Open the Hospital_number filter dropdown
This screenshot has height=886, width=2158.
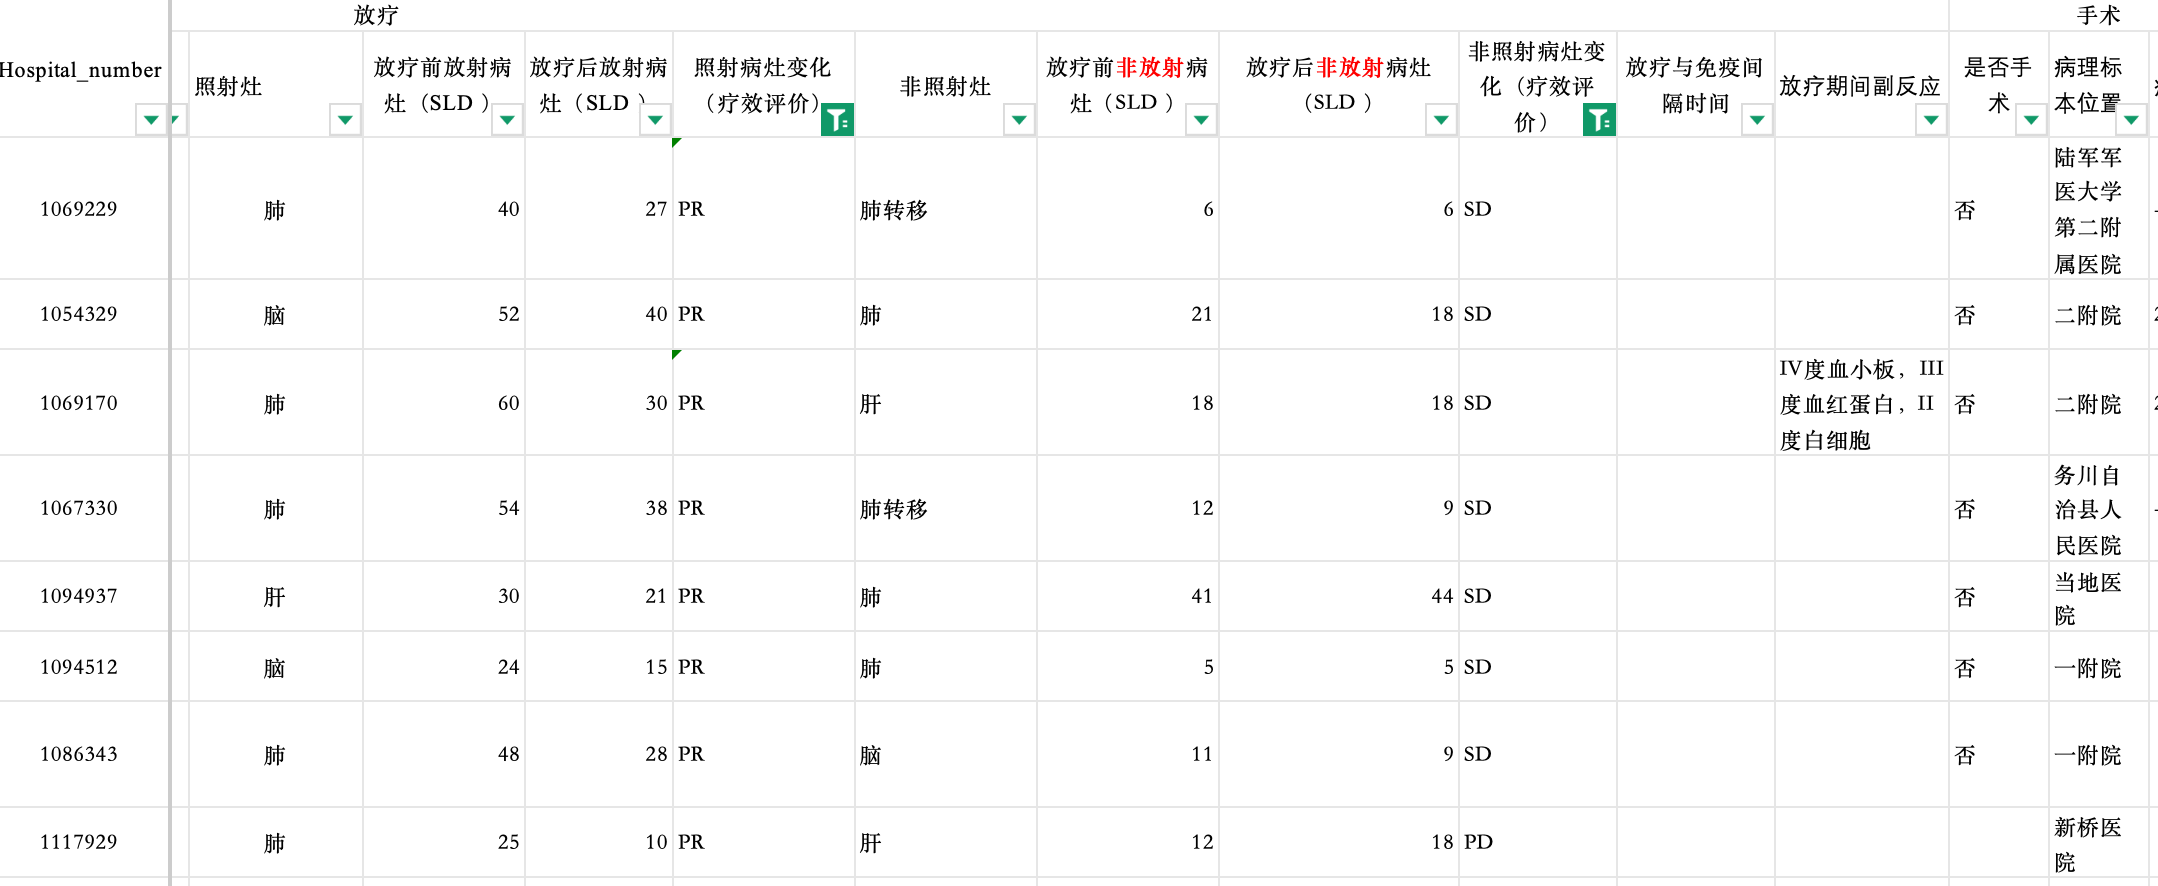(x=150, y=120)
